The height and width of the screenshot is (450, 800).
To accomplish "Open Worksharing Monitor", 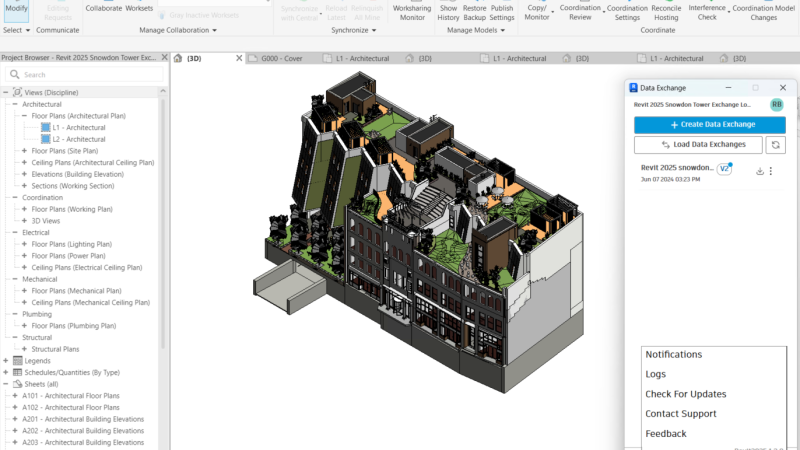I will coord(412,12).
